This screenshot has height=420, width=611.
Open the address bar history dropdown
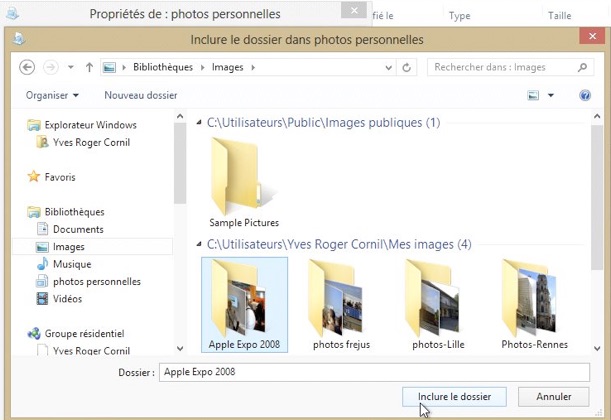click(x=388, y=67)
